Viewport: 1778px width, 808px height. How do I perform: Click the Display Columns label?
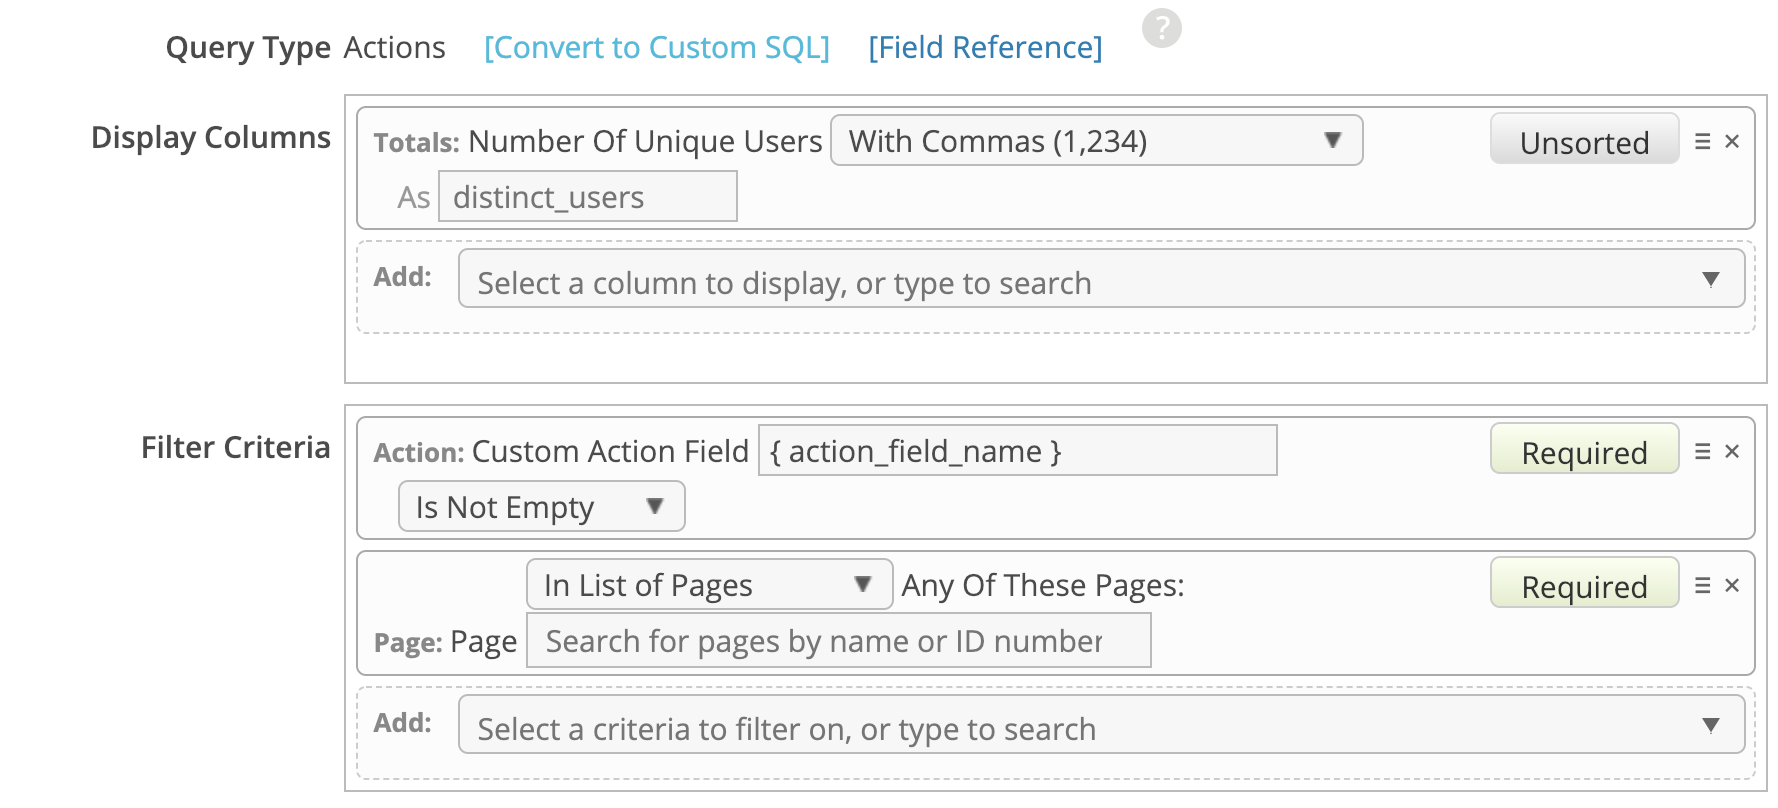[211, 138]
